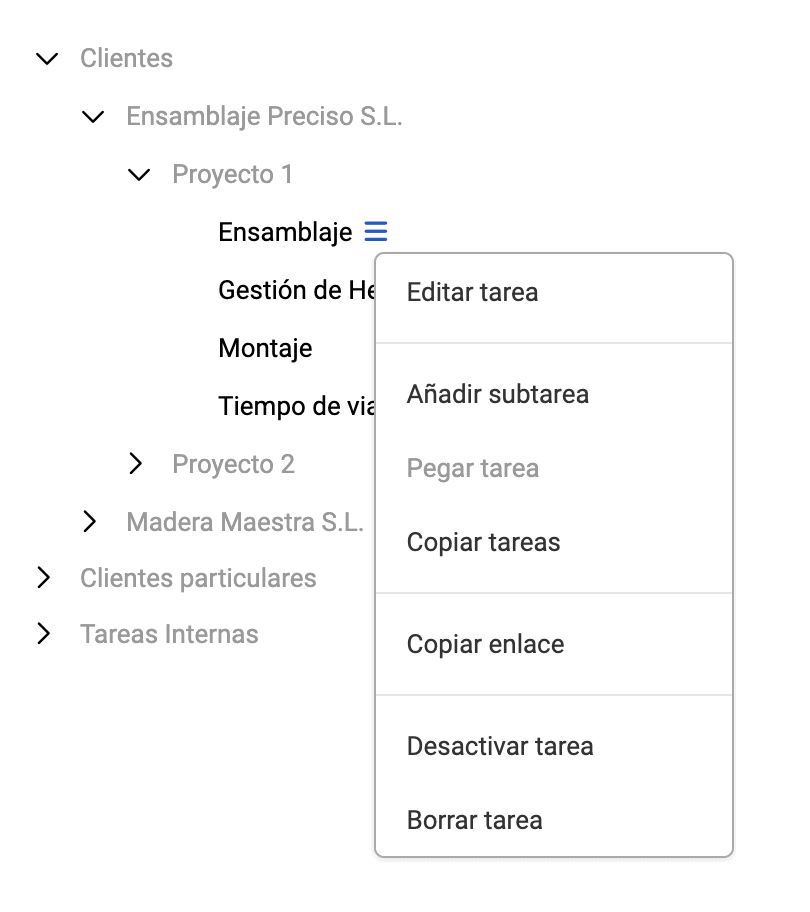Click Borrar tarea menu item

474,820
